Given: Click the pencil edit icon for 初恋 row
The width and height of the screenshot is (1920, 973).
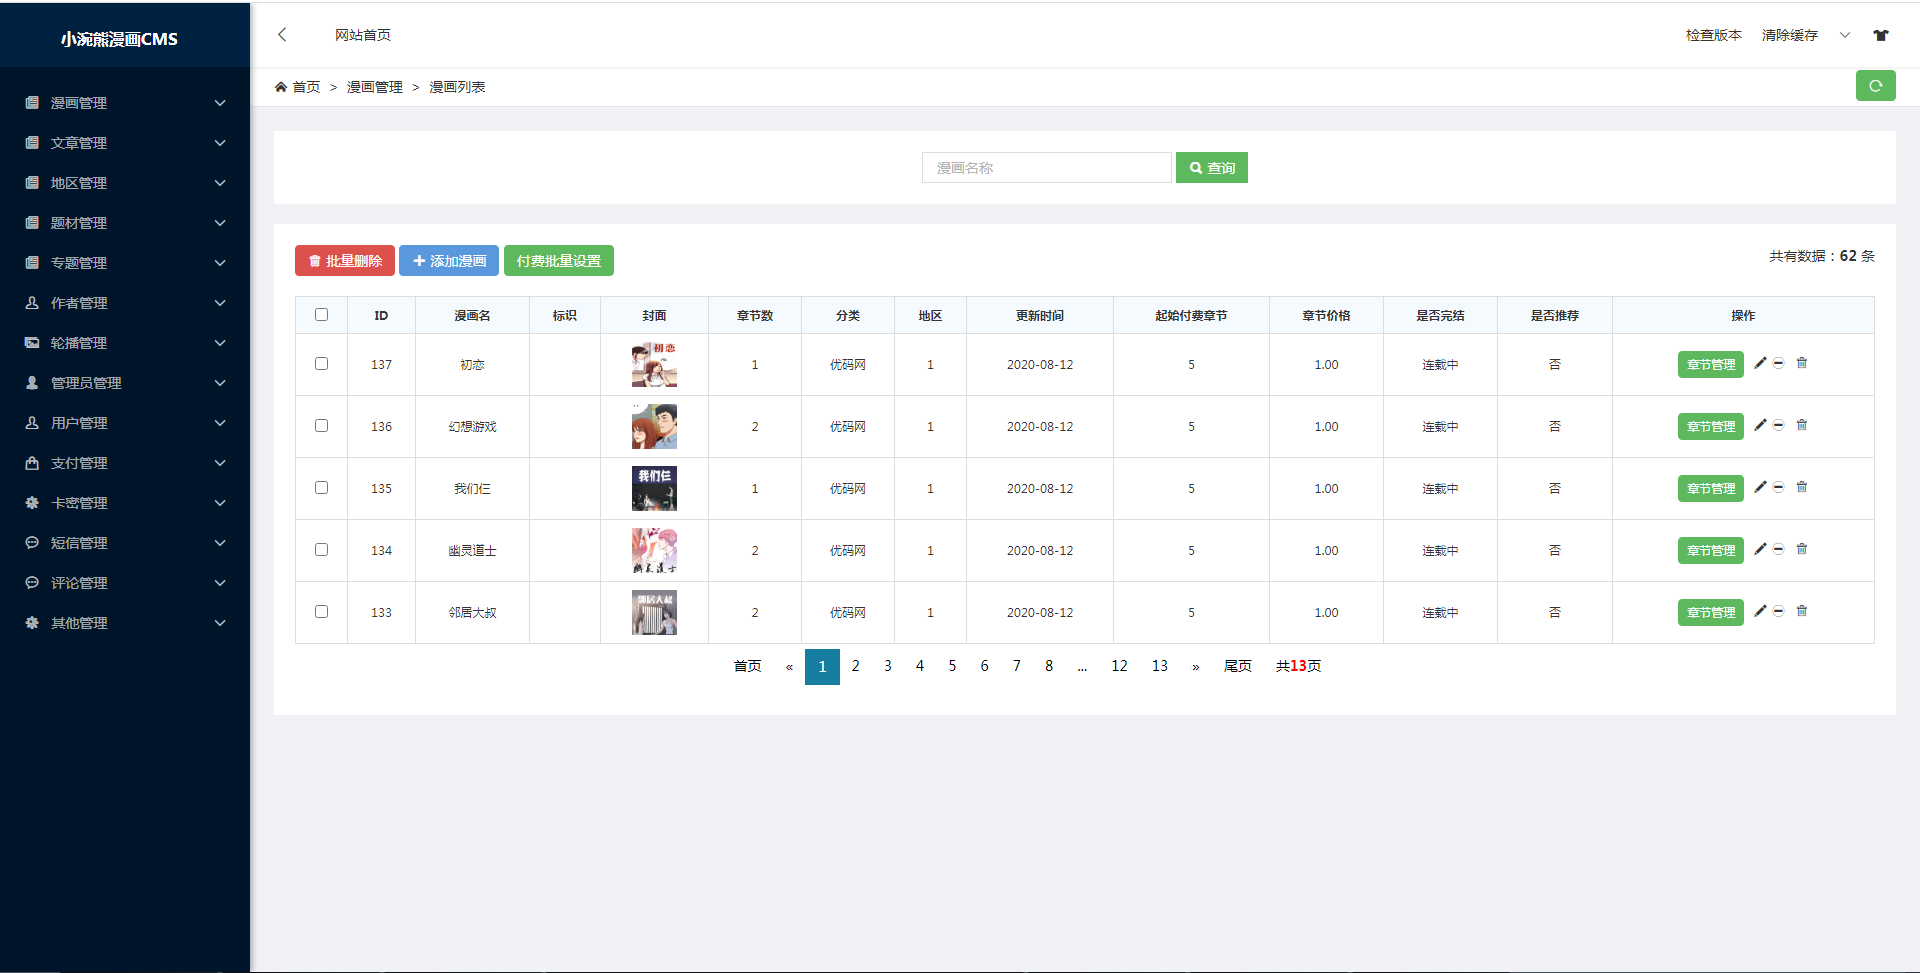Looking at the screenshot, I should 1760,363.
